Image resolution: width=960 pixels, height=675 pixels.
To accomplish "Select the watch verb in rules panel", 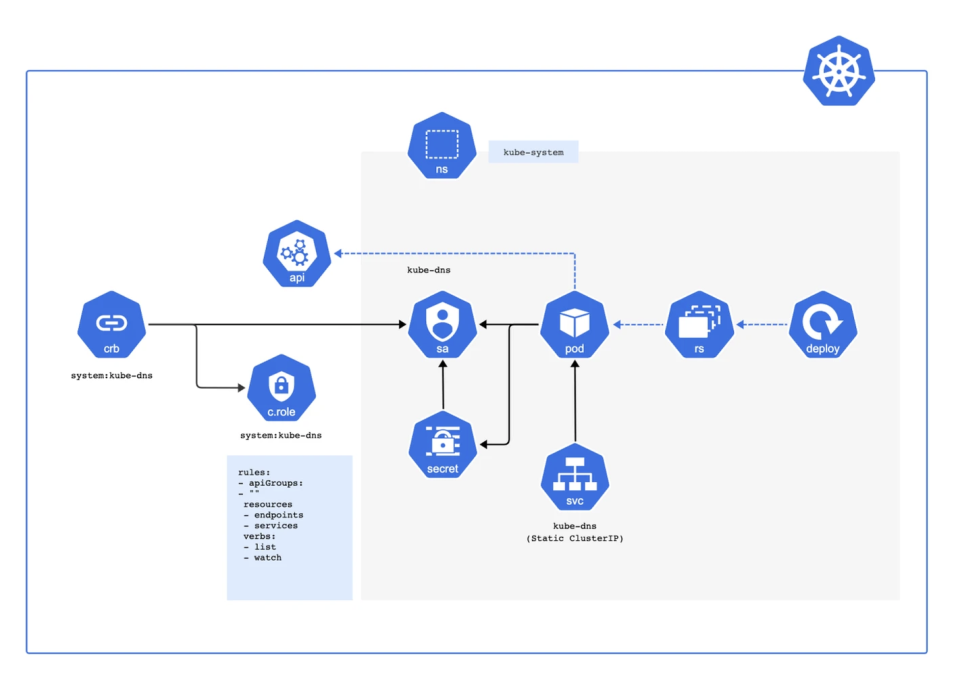I will (261, 558).
